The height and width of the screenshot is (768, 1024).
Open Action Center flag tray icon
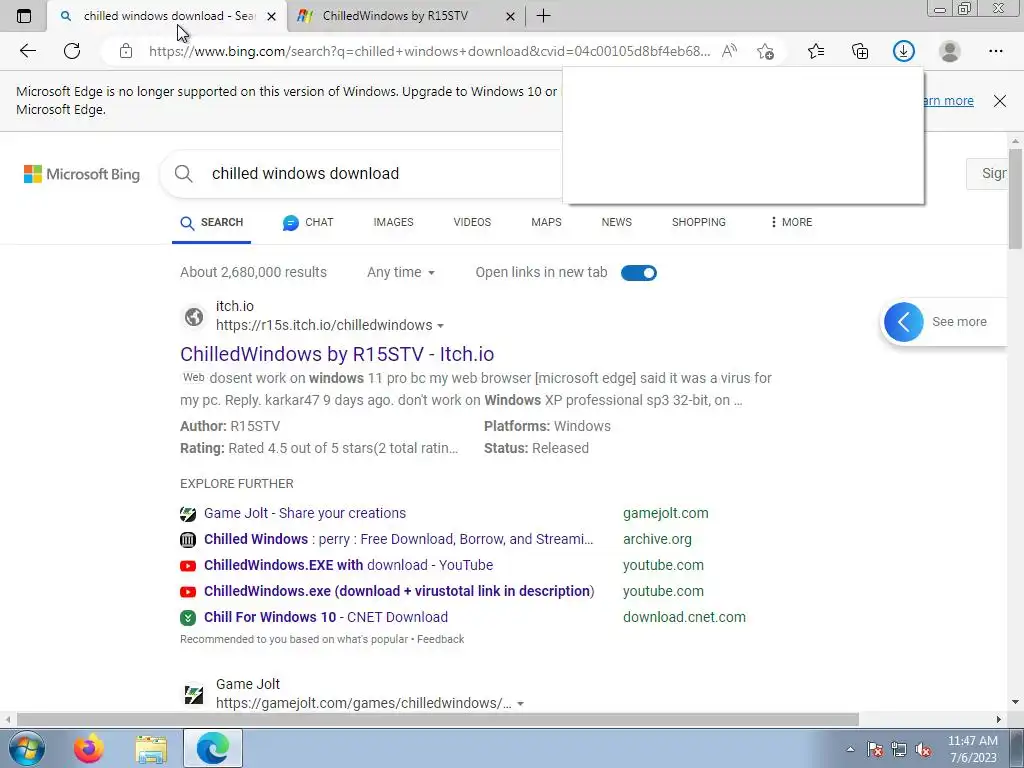point(875,749)
